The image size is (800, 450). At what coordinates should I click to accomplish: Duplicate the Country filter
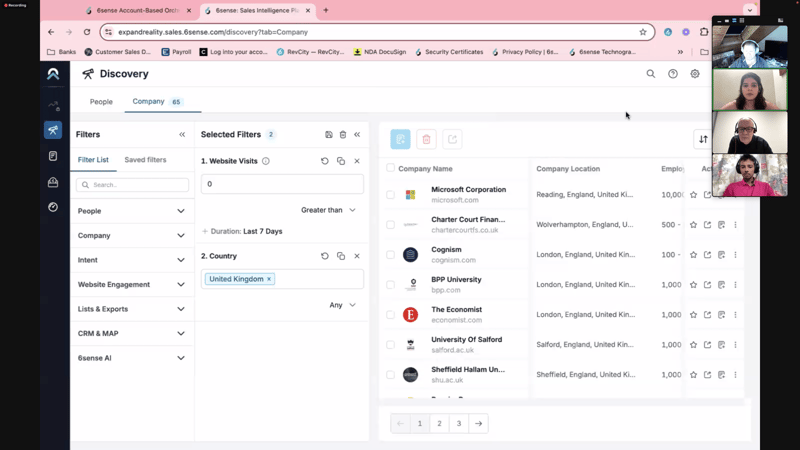341,256
